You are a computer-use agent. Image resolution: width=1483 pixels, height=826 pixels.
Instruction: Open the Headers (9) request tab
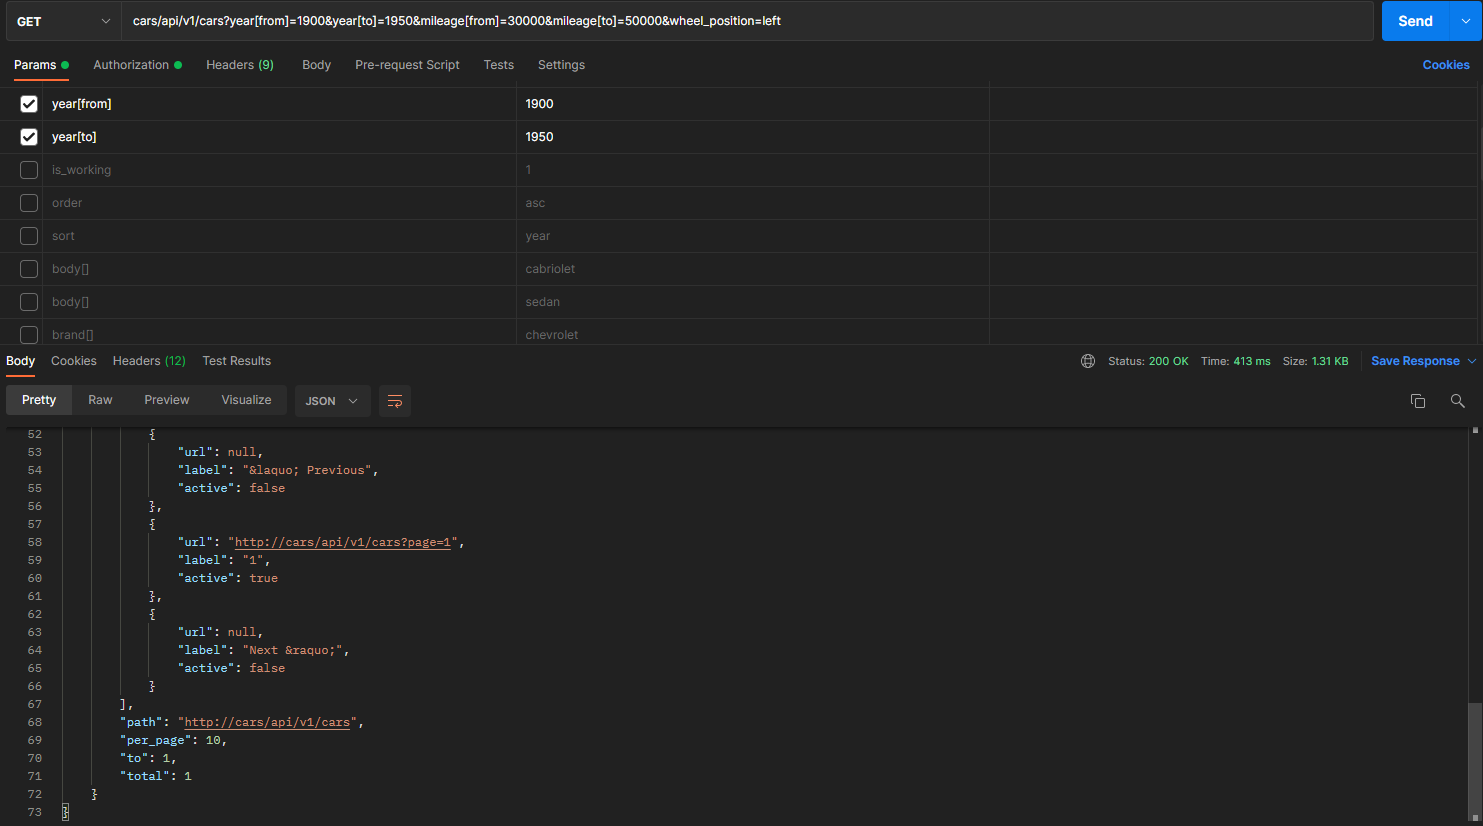click(x=240, y=65)
